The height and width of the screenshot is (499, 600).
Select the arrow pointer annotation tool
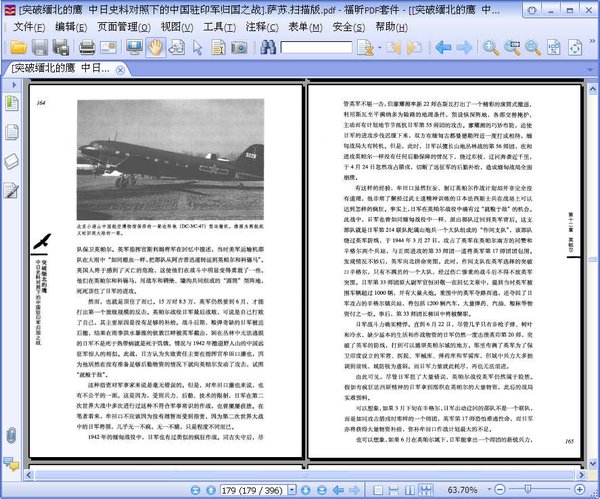pyautogui.click(x=197, y=48)
